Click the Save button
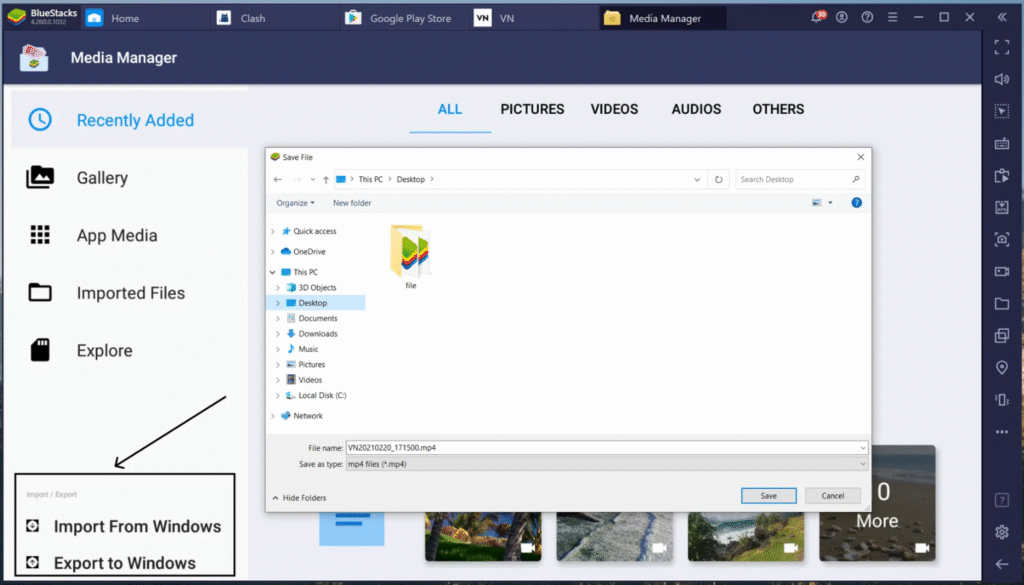 pyautogui.click(x=768, y=495)
